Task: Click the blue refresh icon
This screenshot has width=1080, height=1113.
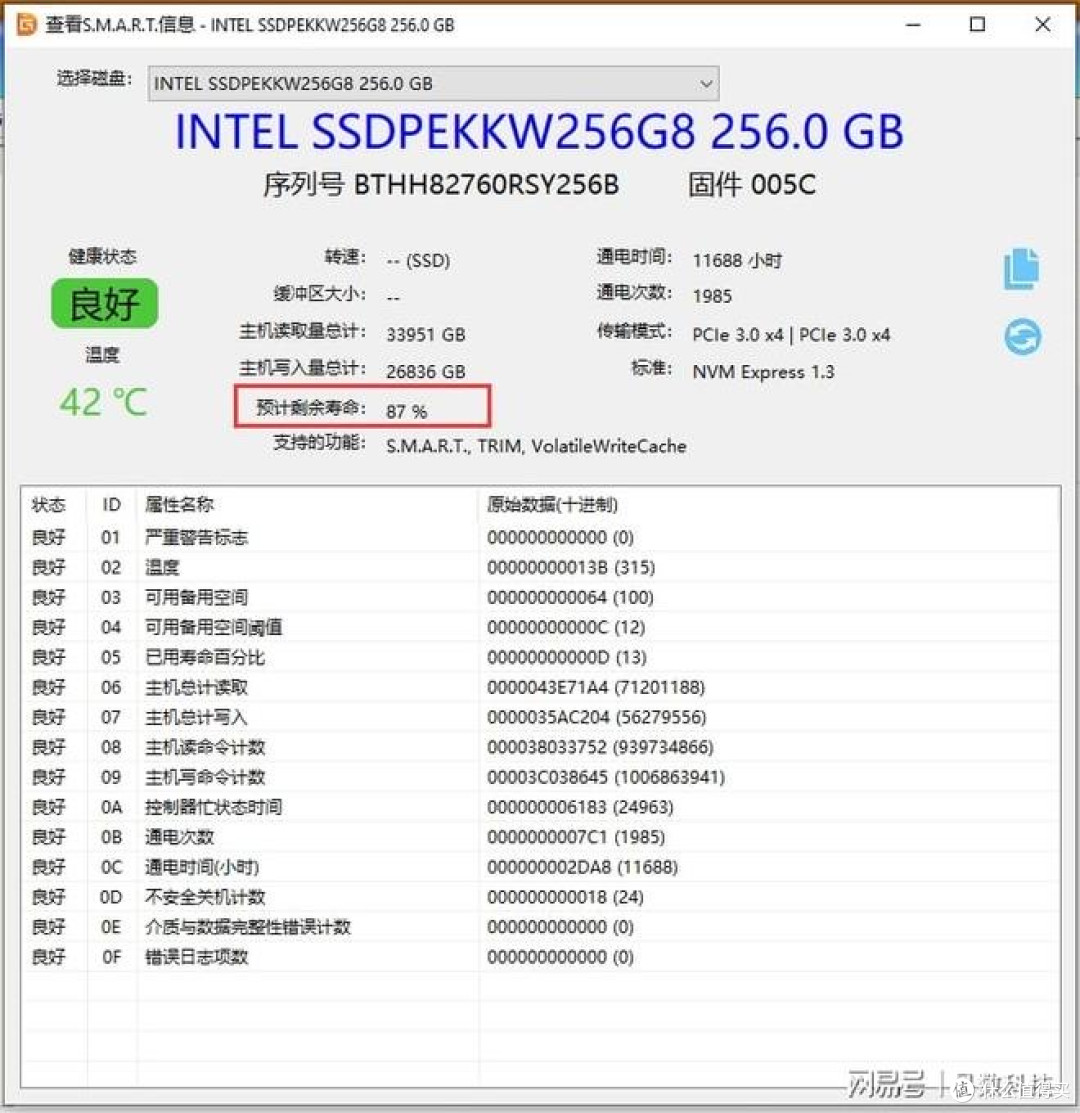Action: pos(1023,336)
